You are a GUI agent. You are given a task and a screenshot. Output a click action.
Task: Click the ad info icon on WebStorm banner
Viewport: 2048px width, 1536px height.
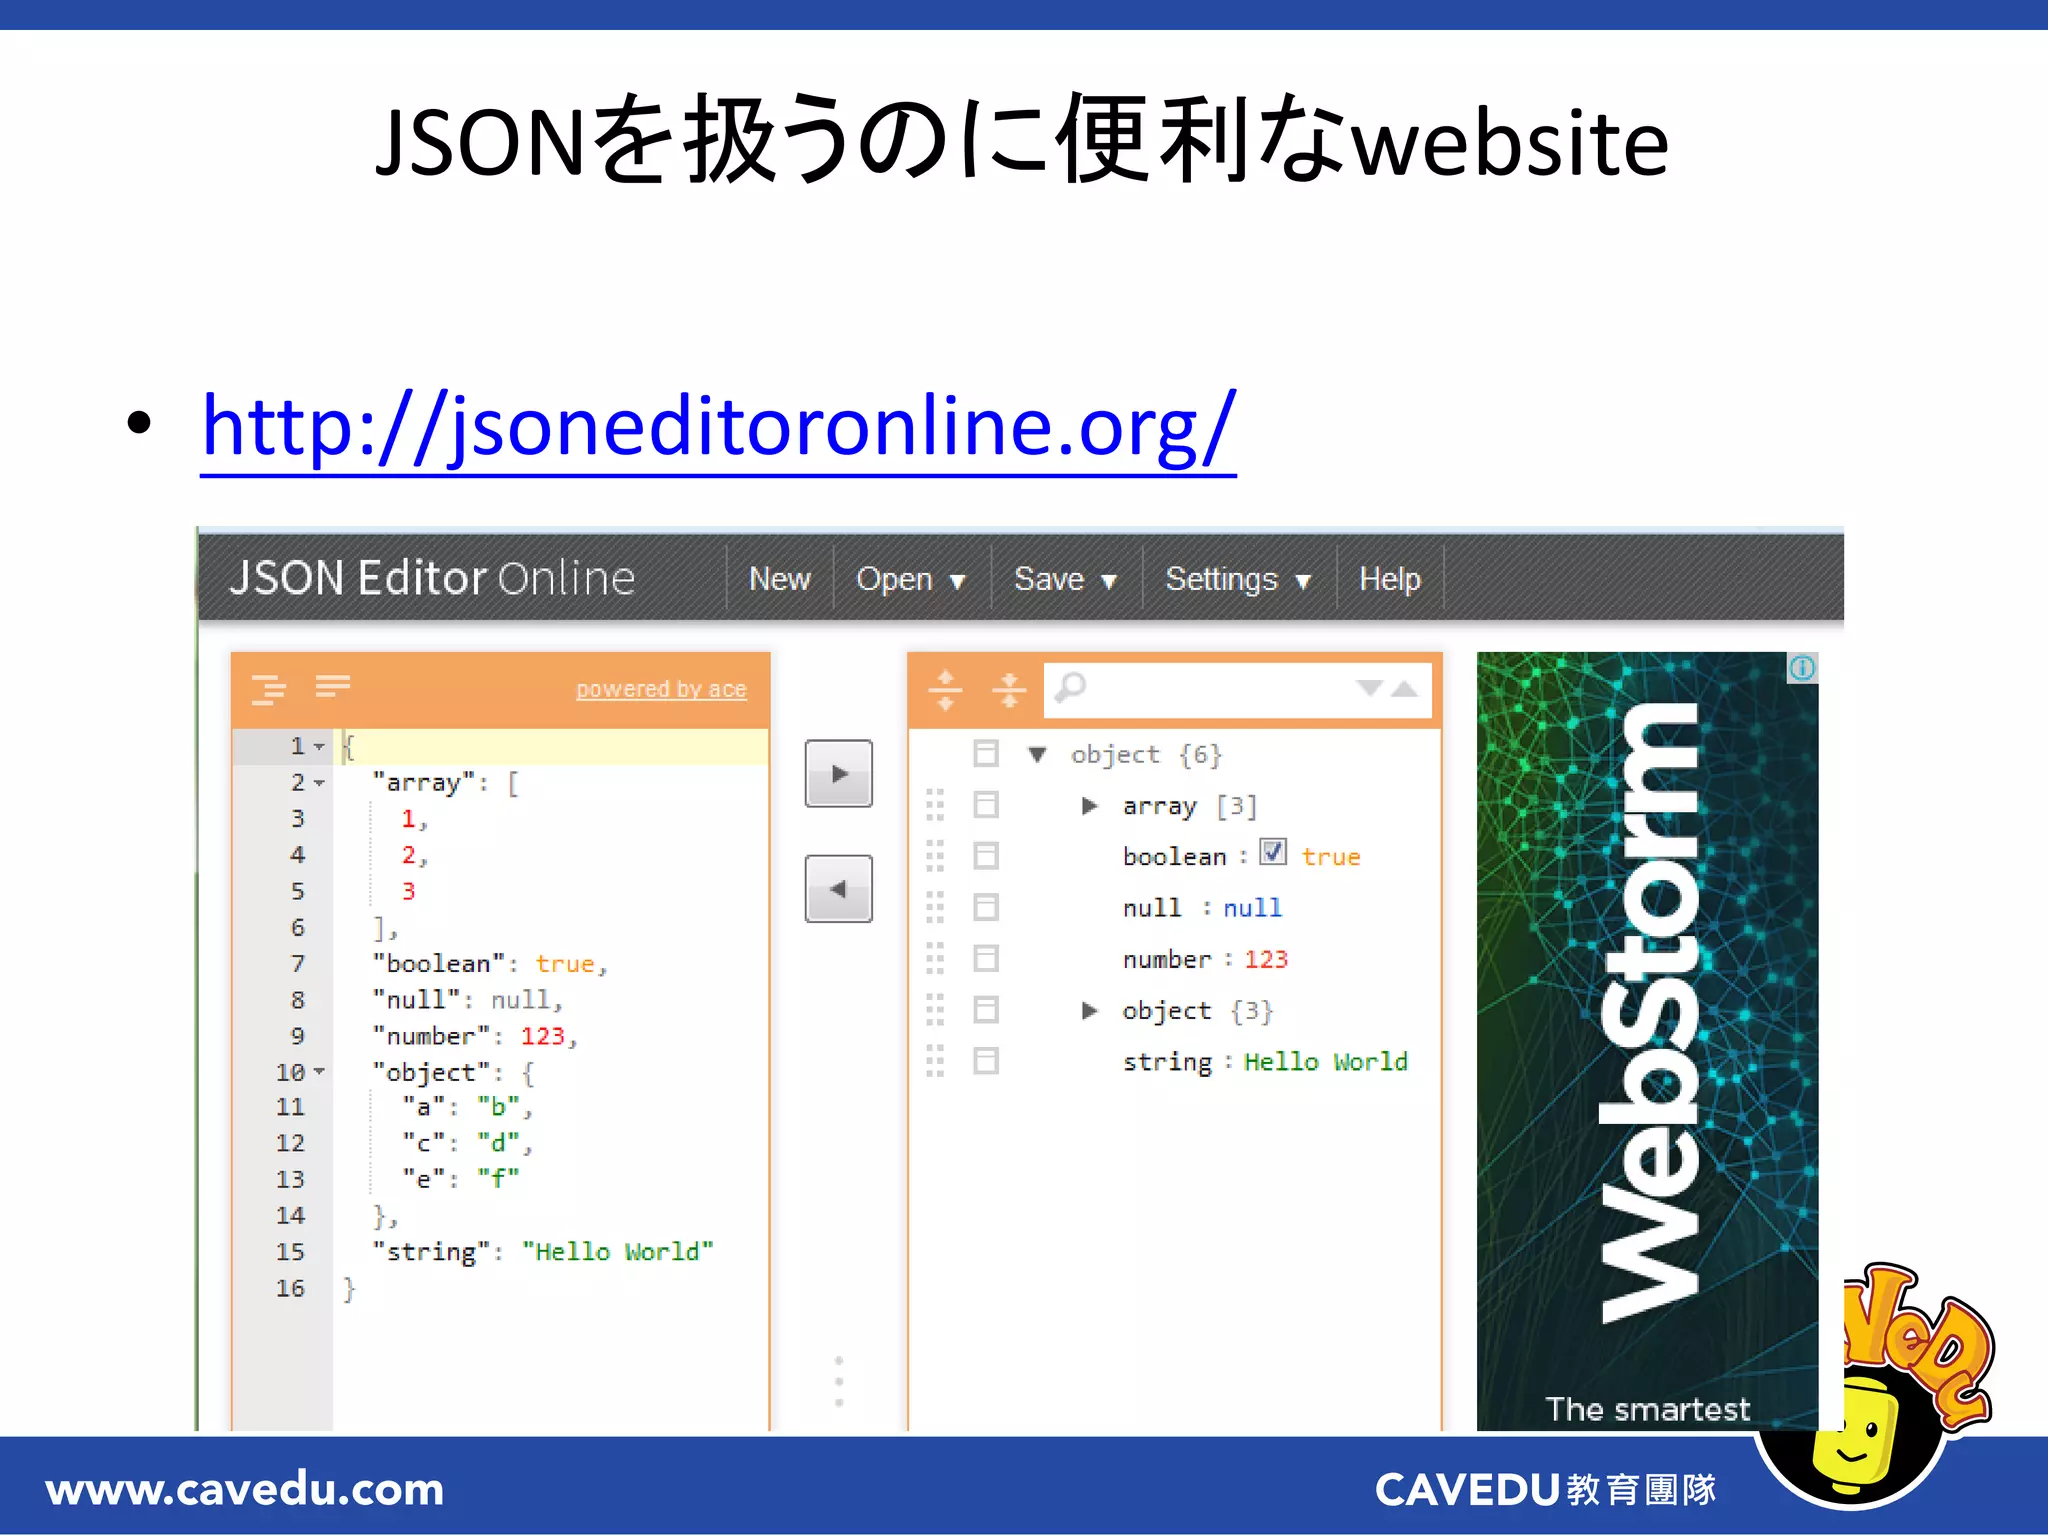coord(1802,668)
